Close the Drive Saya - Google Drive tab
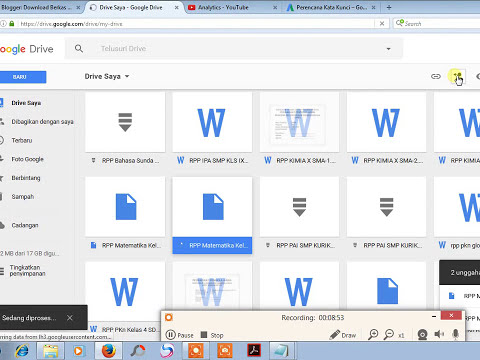Viewport: 480px width, 360px height. point(177,7)
